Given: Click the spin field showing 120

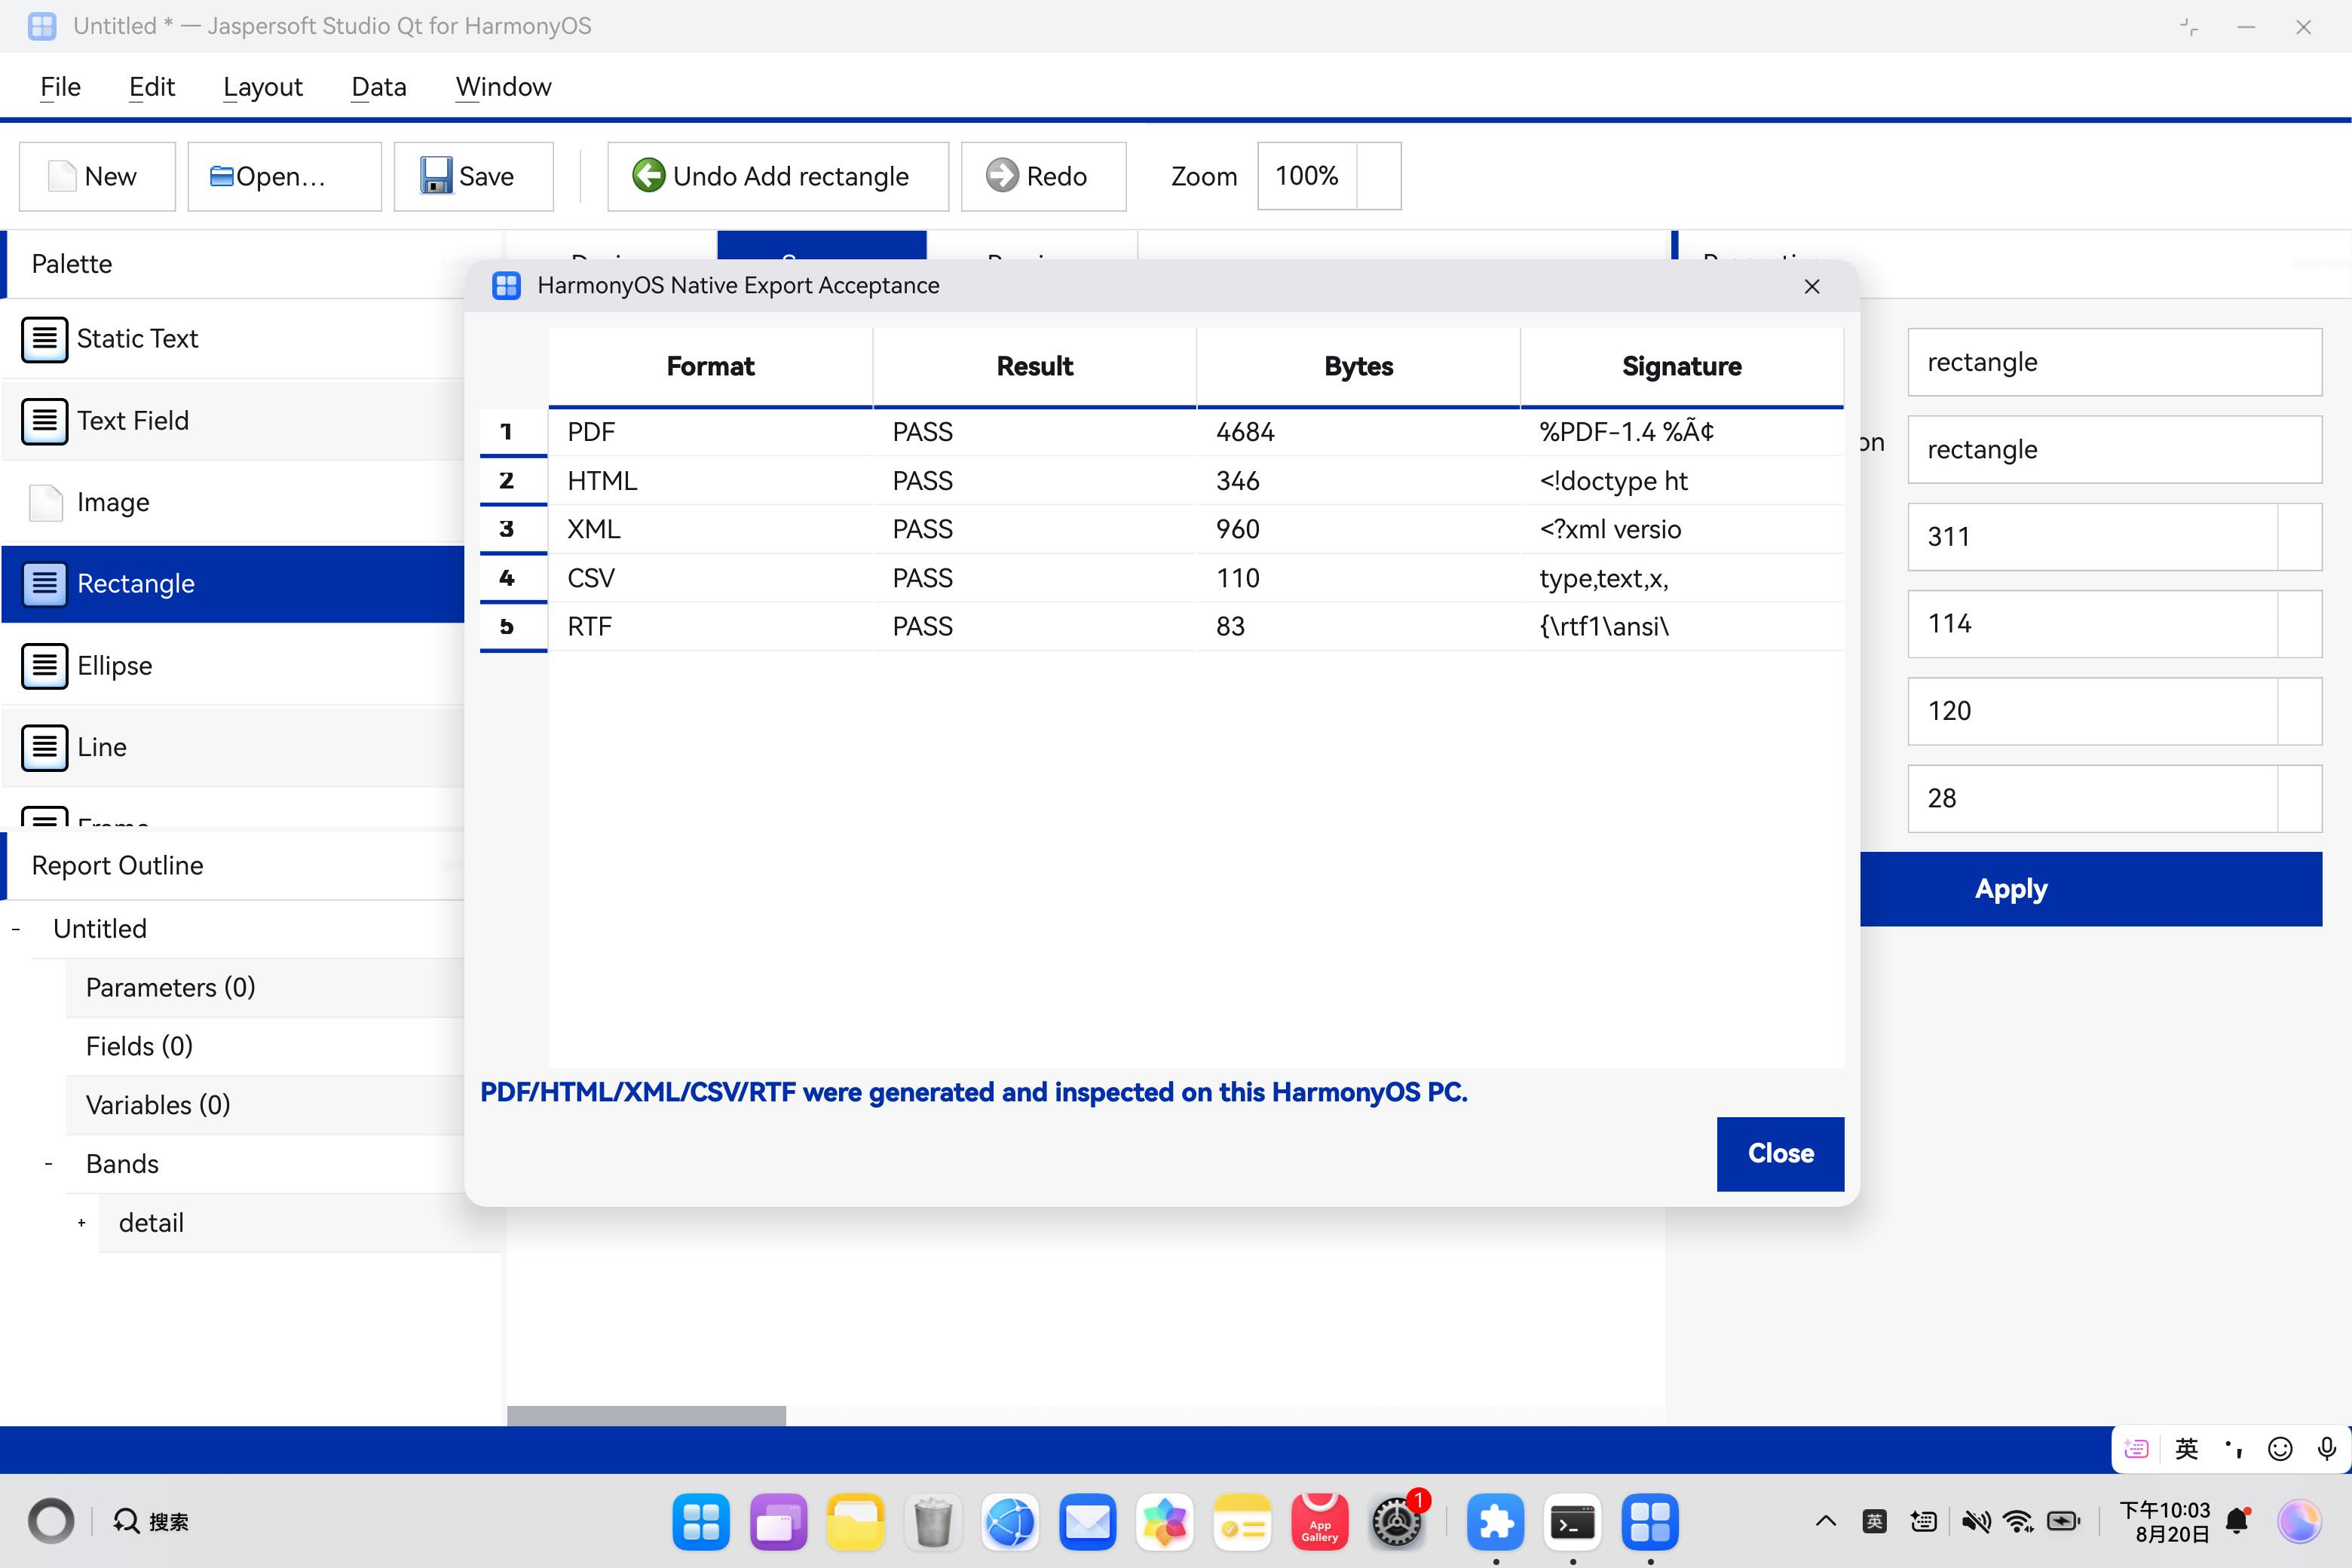Looking at the screenshot, I should [x=2114, y=711].
